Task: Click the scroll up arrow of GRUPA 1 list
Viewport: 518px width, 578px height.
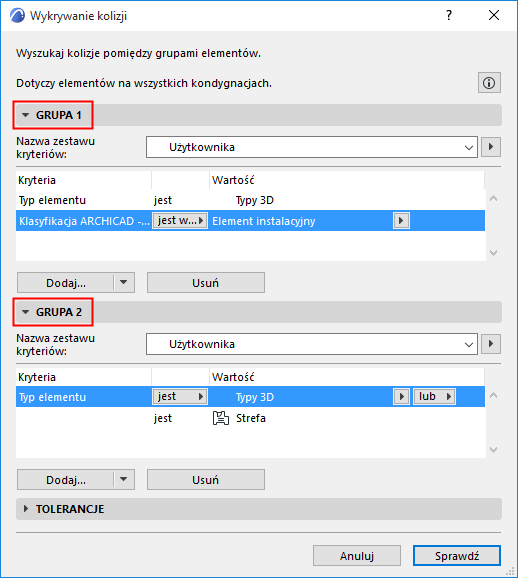Action: (x=494, y=198)
